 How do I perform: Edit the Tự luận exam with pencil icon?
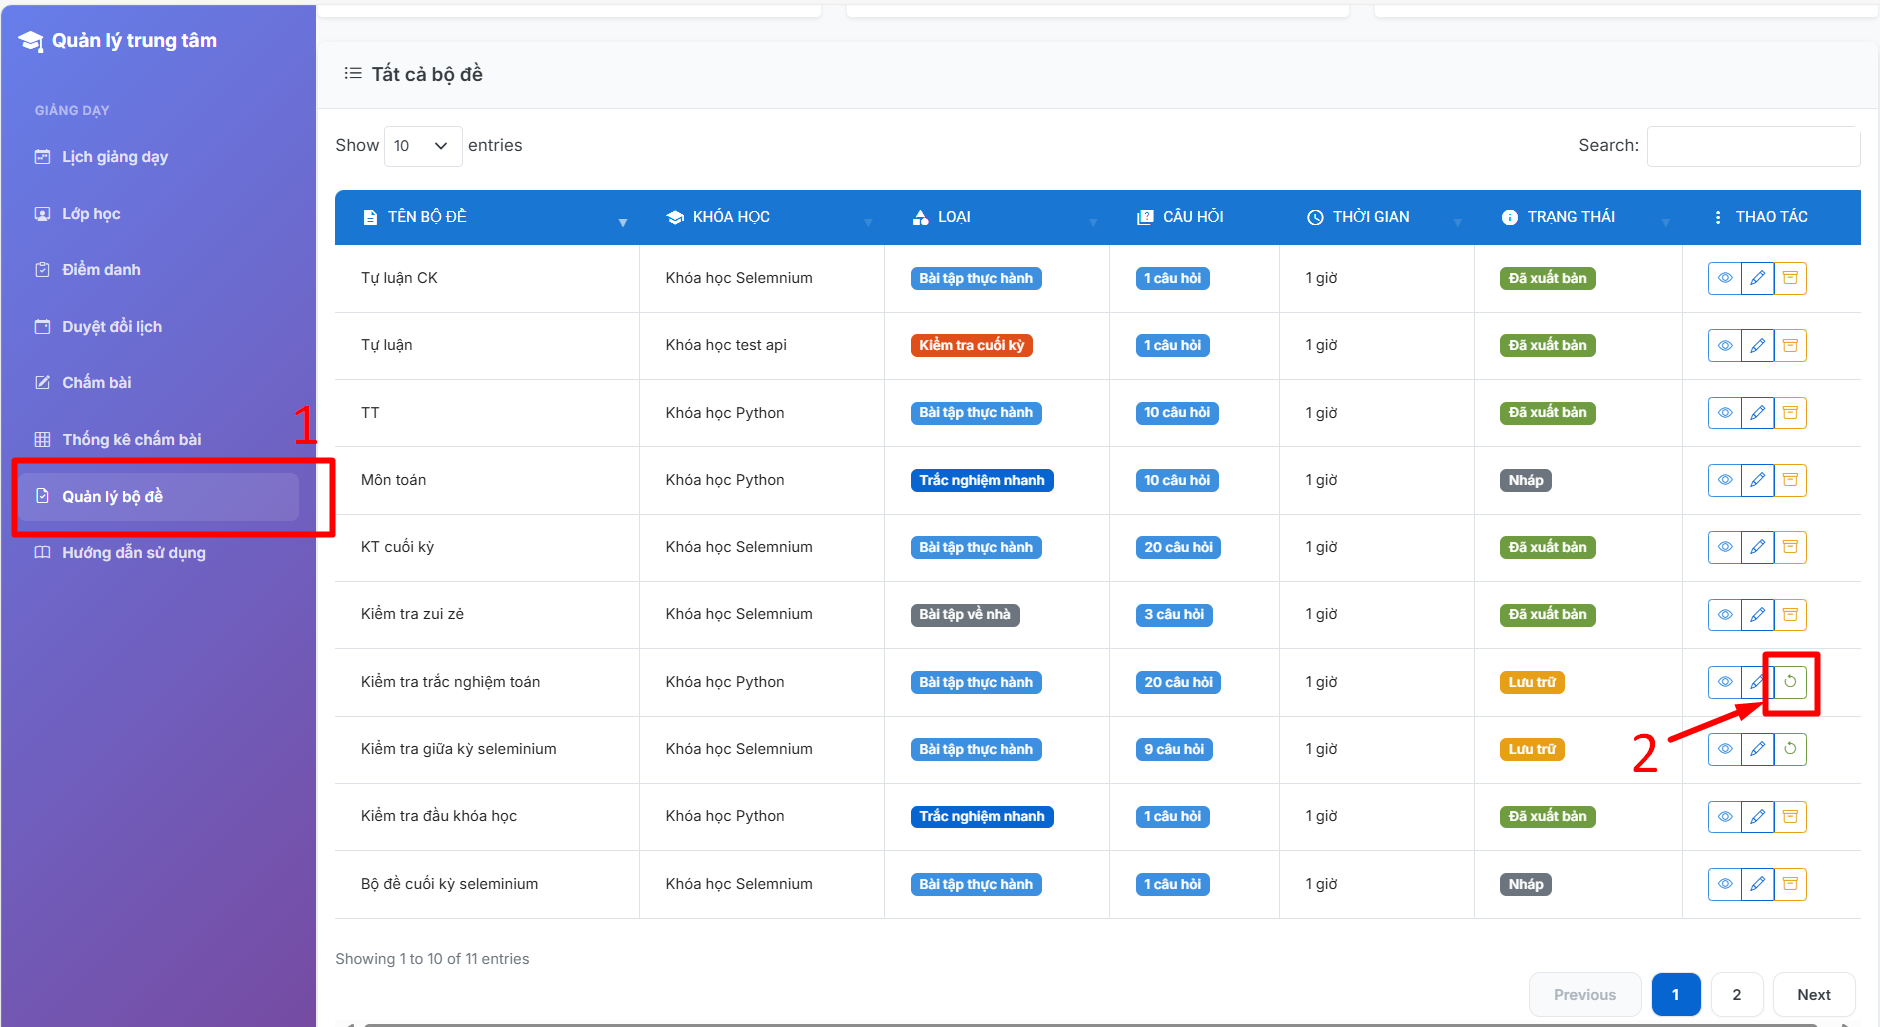(x=1757, y=346)
